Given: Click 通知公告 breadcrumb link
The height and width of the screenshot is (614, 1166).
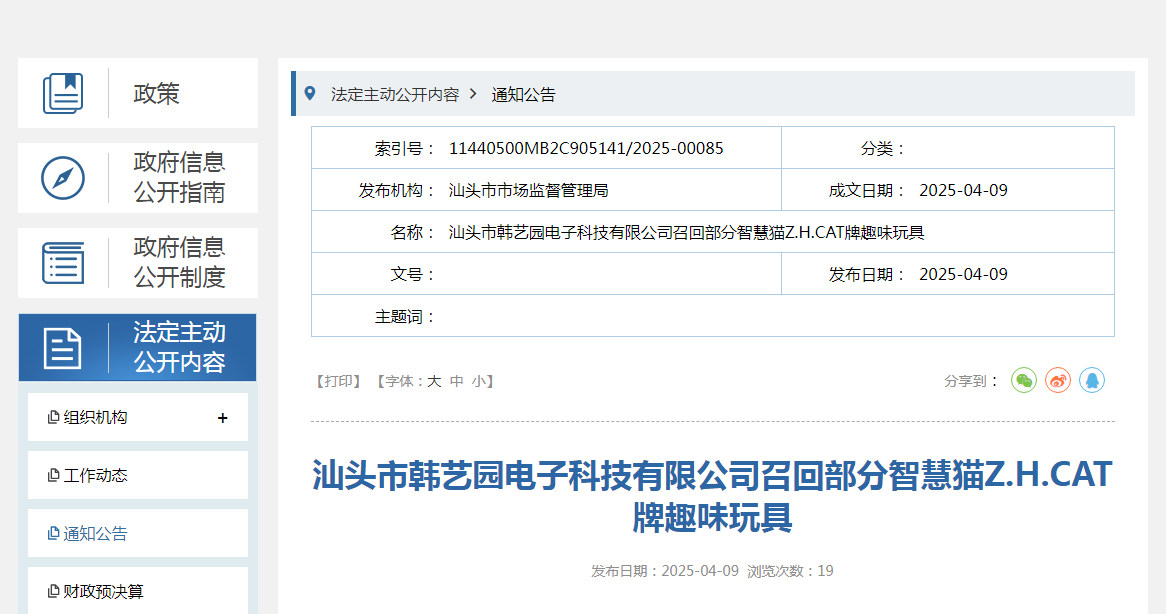Looking at the screenshot, I should click(x=523, y=95).
